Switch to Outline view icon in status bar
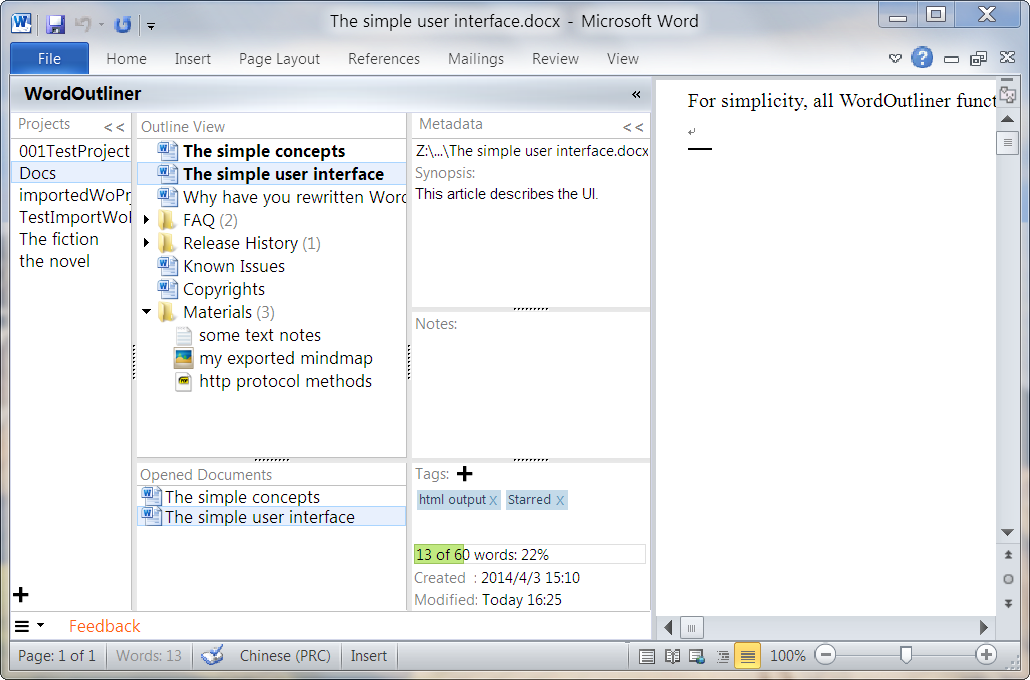This screenshot has width=1030, height=680. pos(723,656)
